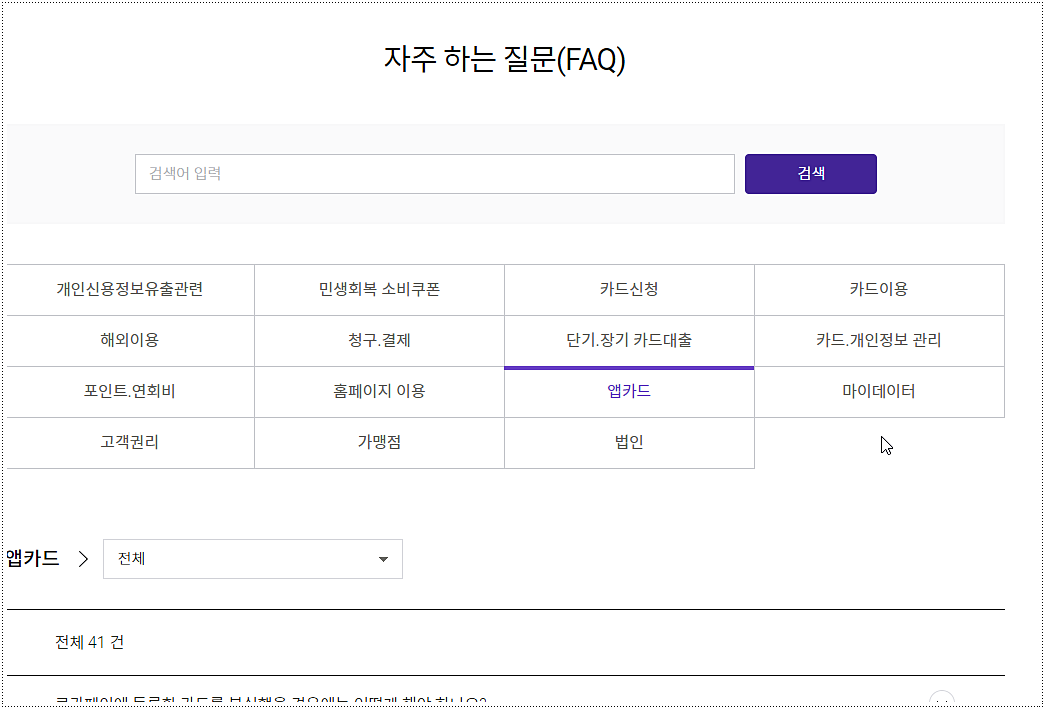Open the 카드.개인정보 관리 category
This screenshot has width=1045, height=709.
[879, 340]
